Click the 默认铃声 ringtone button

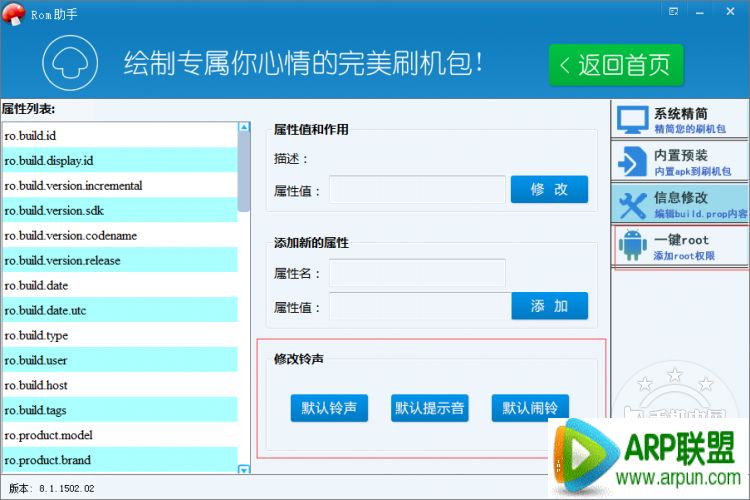(329, 408)
